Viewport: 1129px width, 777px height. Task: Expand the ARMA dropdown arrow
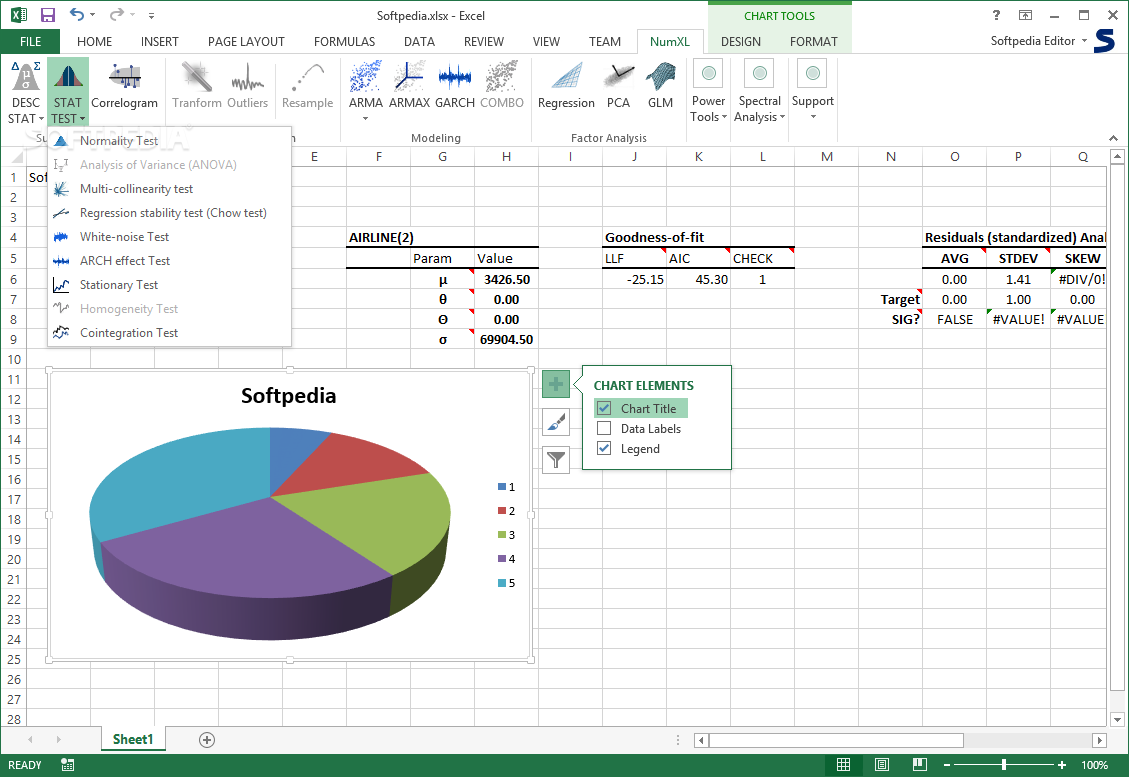tap(366, 118)
